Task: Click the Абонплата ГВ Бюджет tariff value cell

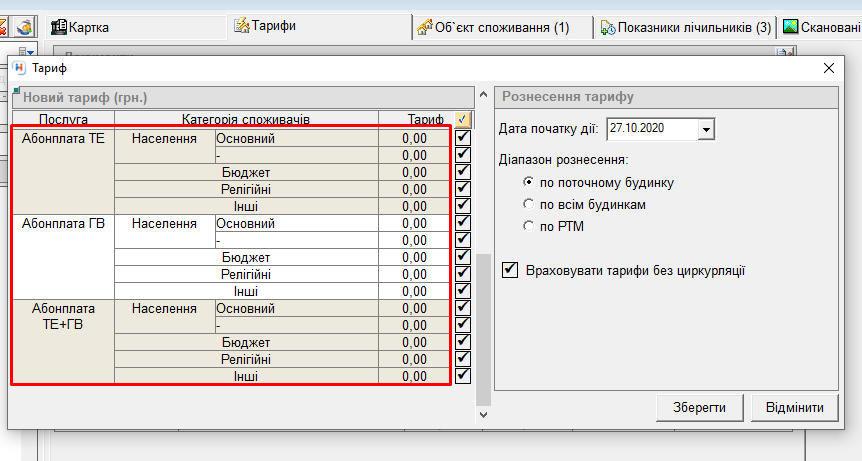Action: point(414,258)
